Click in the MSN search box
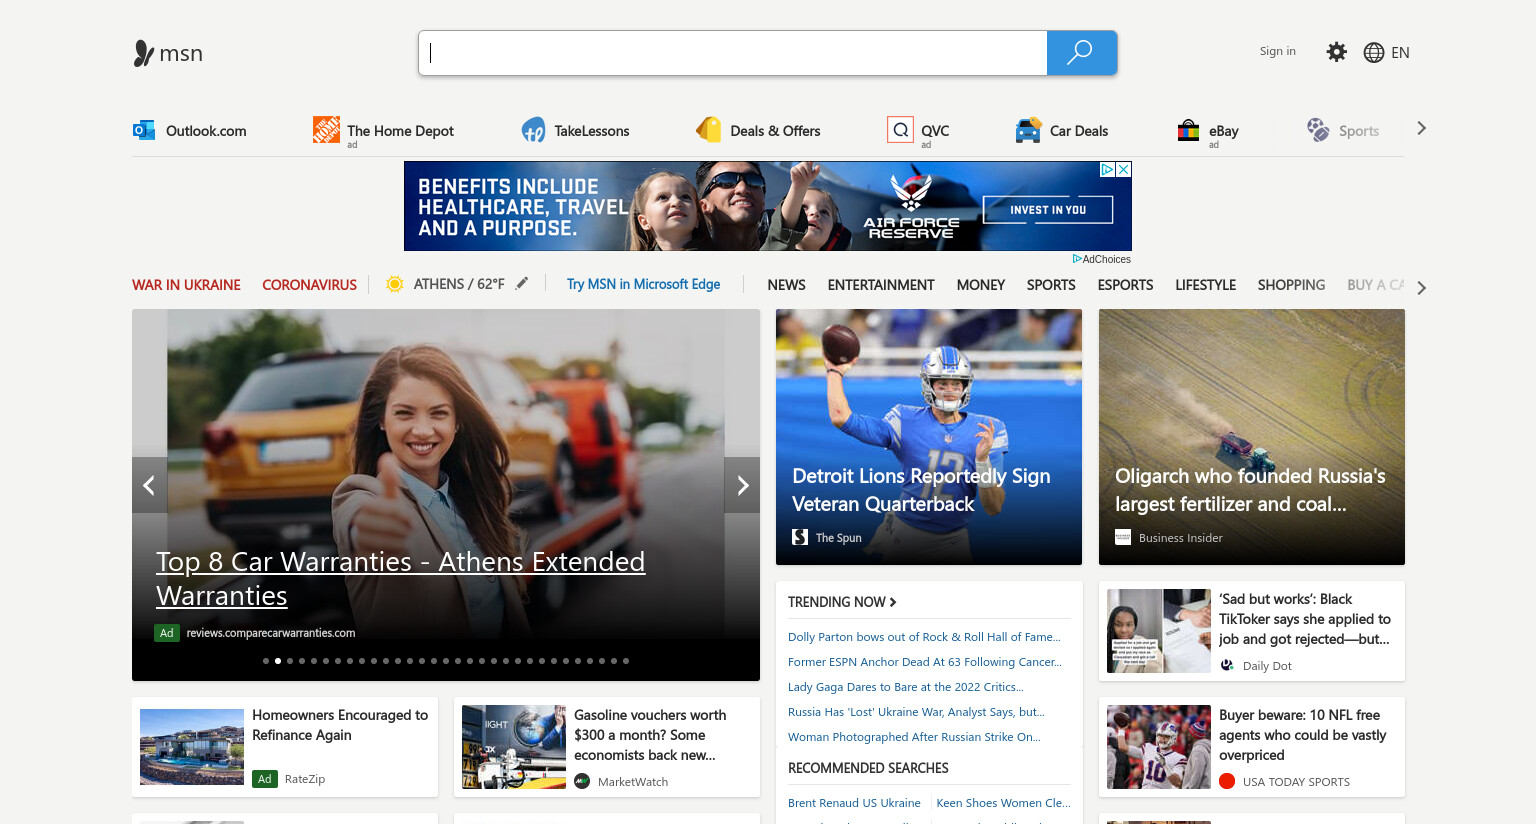 click(733, 53)
